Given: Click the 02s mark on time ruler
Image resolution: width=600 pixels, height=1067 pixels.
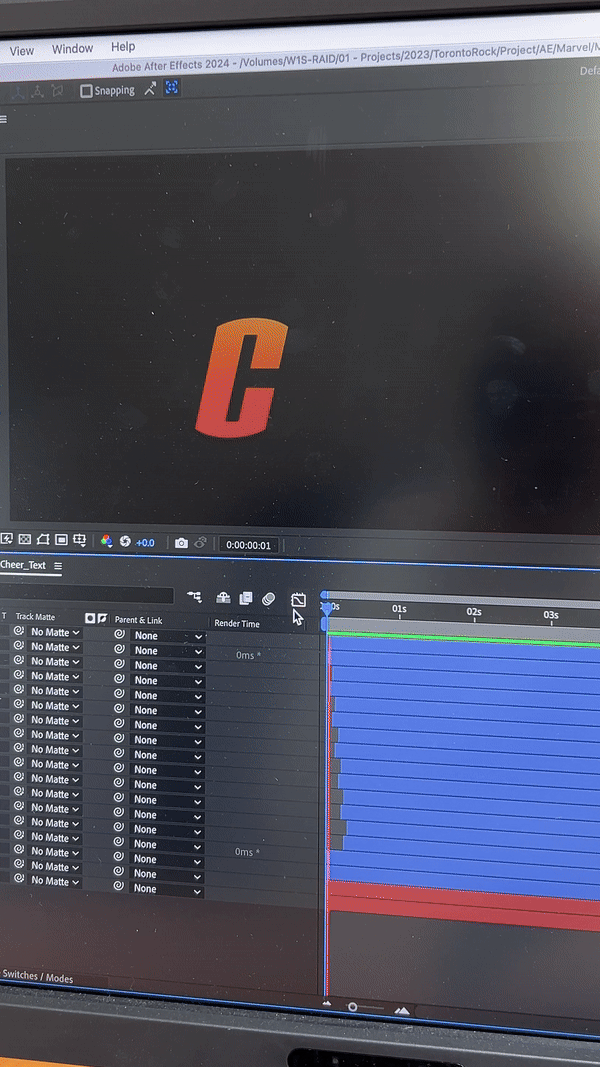Looking at the screenshot, I should click(474, 612).
